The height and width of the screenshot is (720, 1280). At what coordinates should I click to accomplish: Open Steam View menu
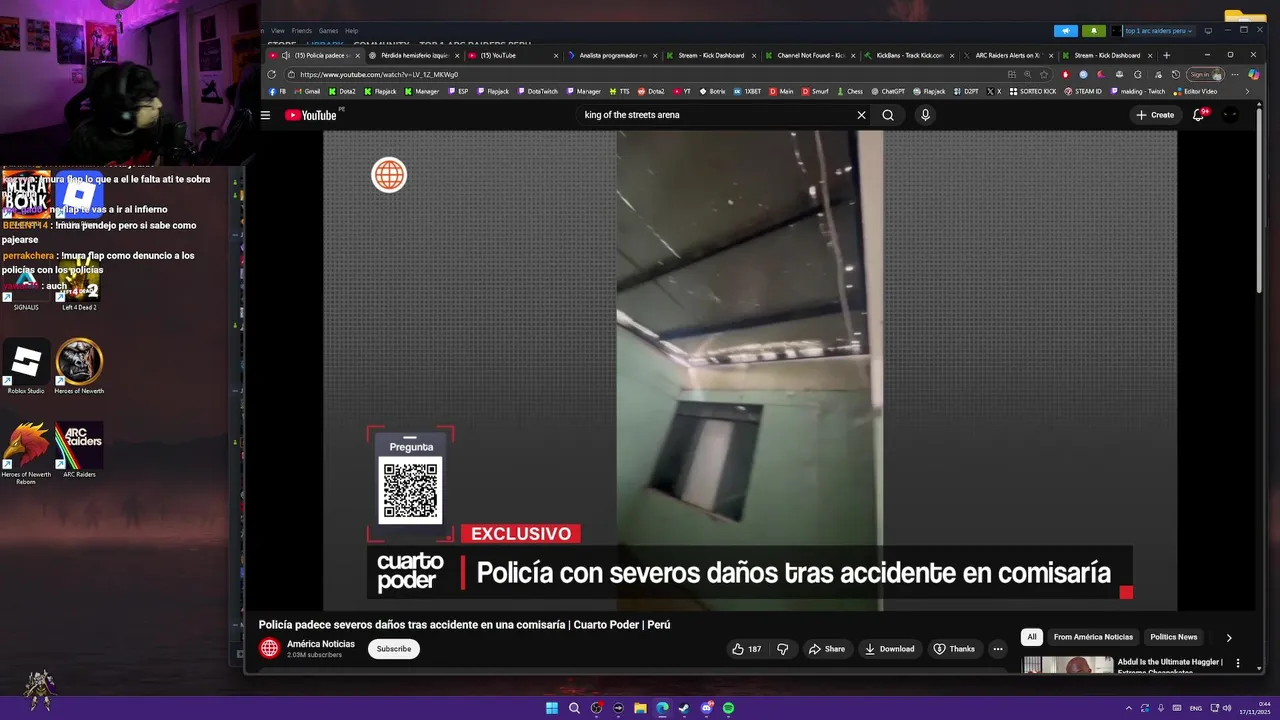click(278, 31)
